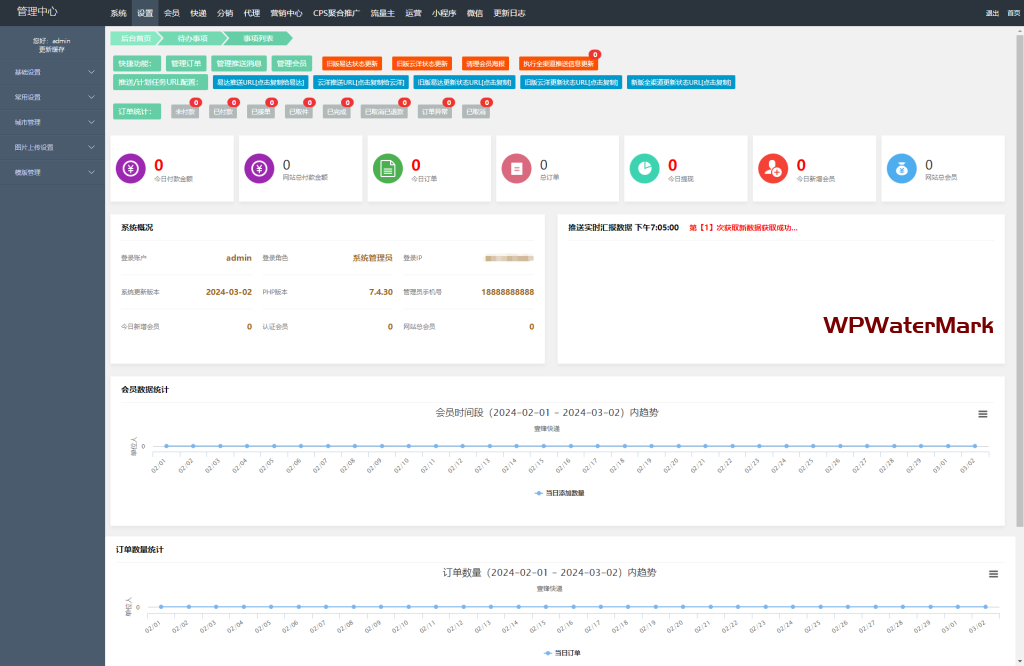This screenshot has width=1024, height=666.
Task: Toggle the 当日添加数量 legend series
Action: coord(560,493)
